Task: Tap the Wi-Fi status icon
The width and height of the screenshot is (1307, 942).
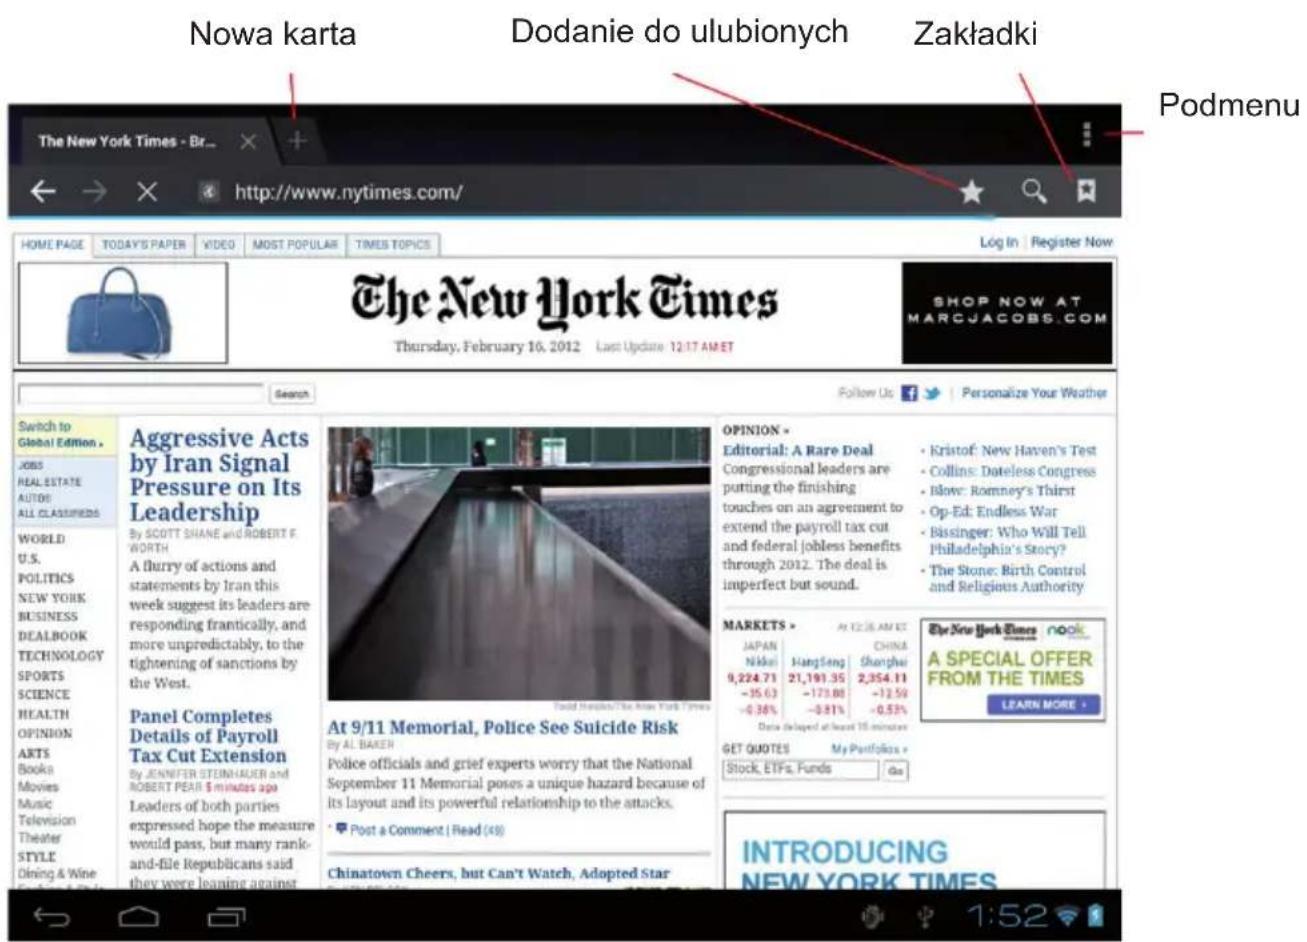Action: [x=1070, y=916]
